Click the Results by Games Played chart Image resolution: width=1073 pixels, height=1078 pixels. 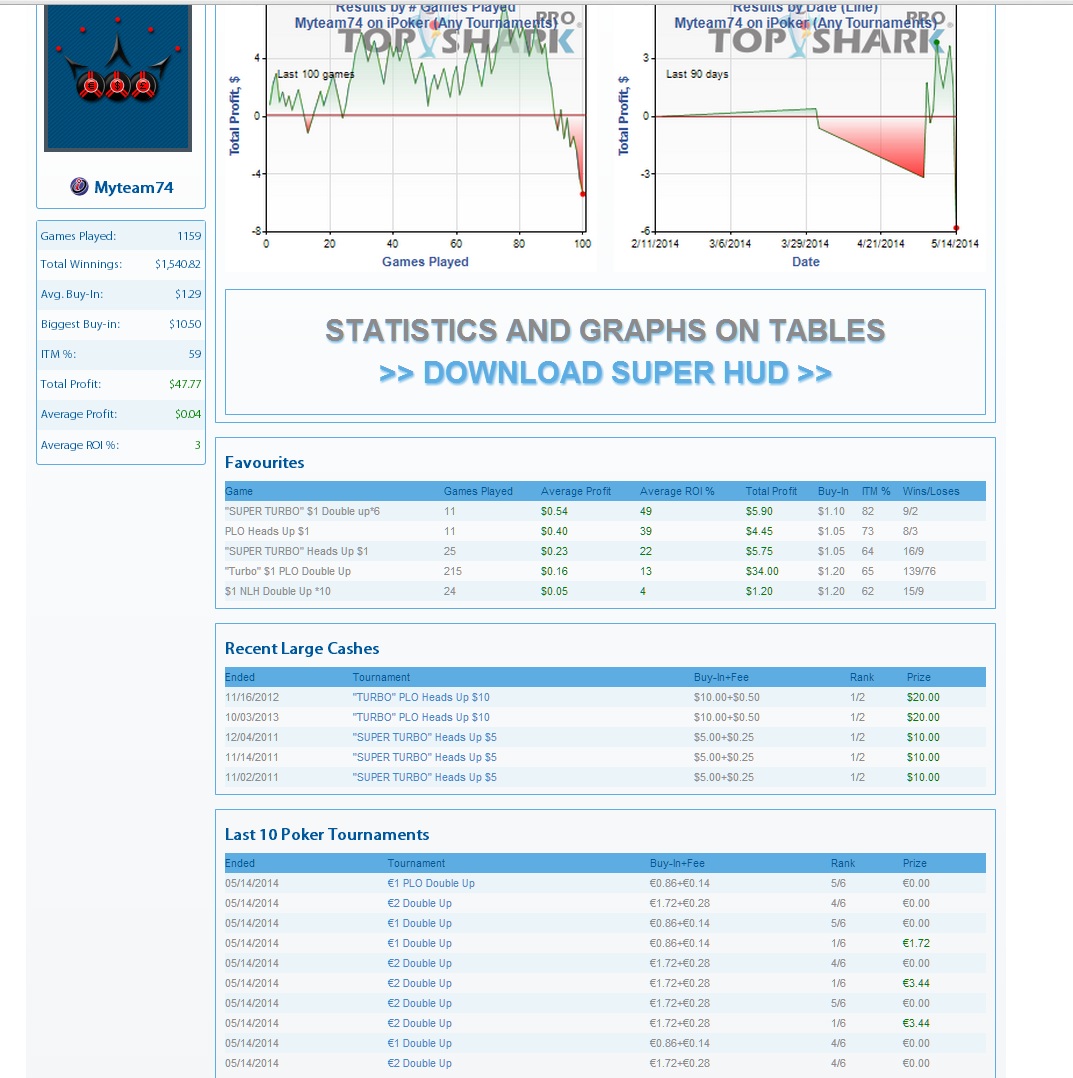[411, 138]
